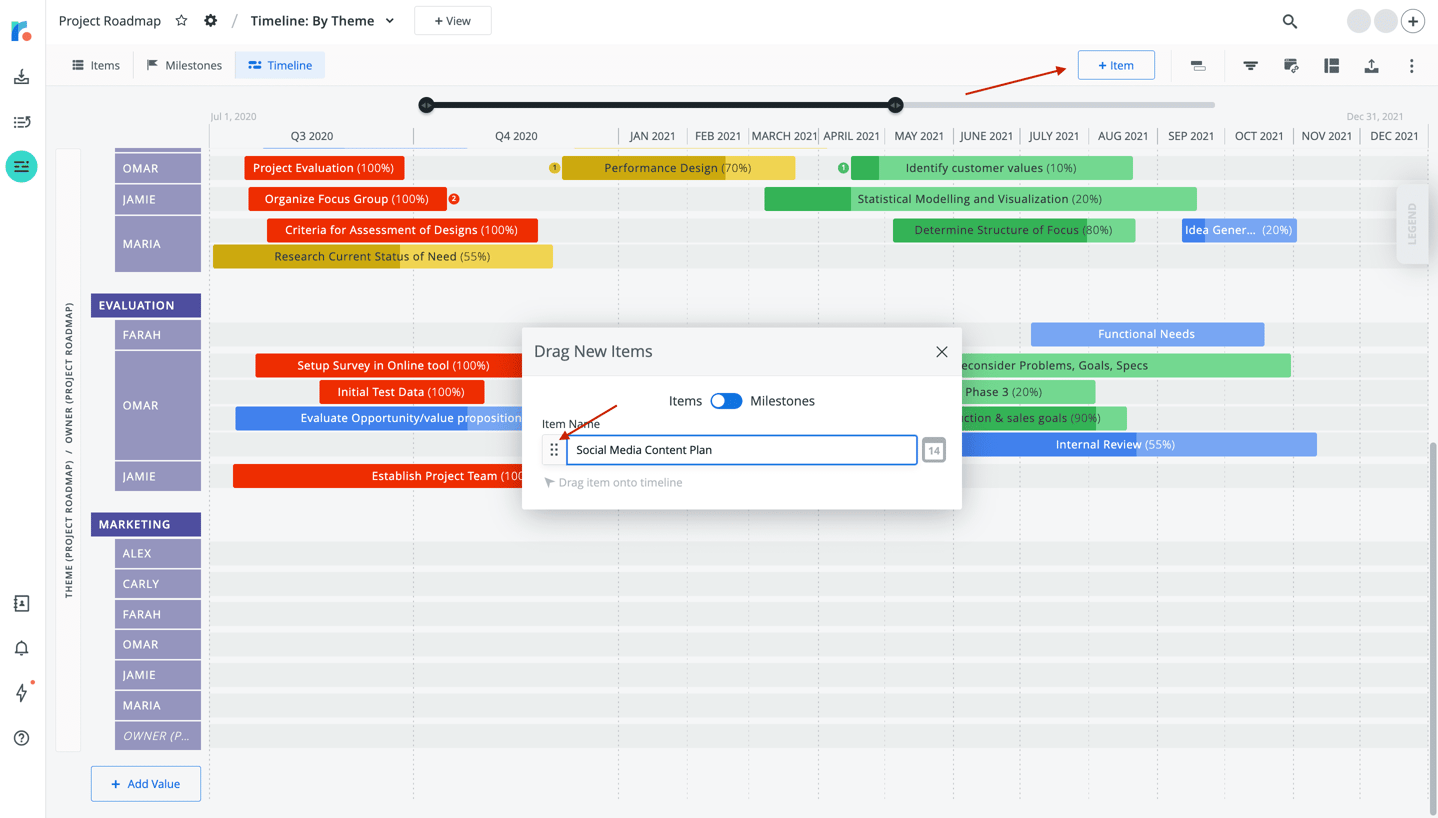1438x818 pixels.
Task: Open the + View menu
Action: pyautogui.click(x=452, y=20)
